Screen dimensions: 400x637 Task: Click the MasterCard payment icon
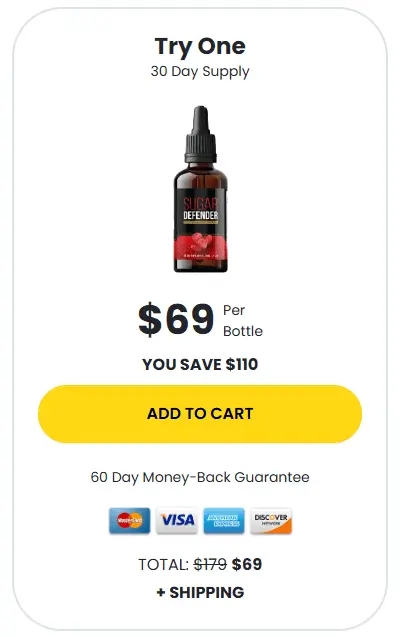tap(130, 520)
